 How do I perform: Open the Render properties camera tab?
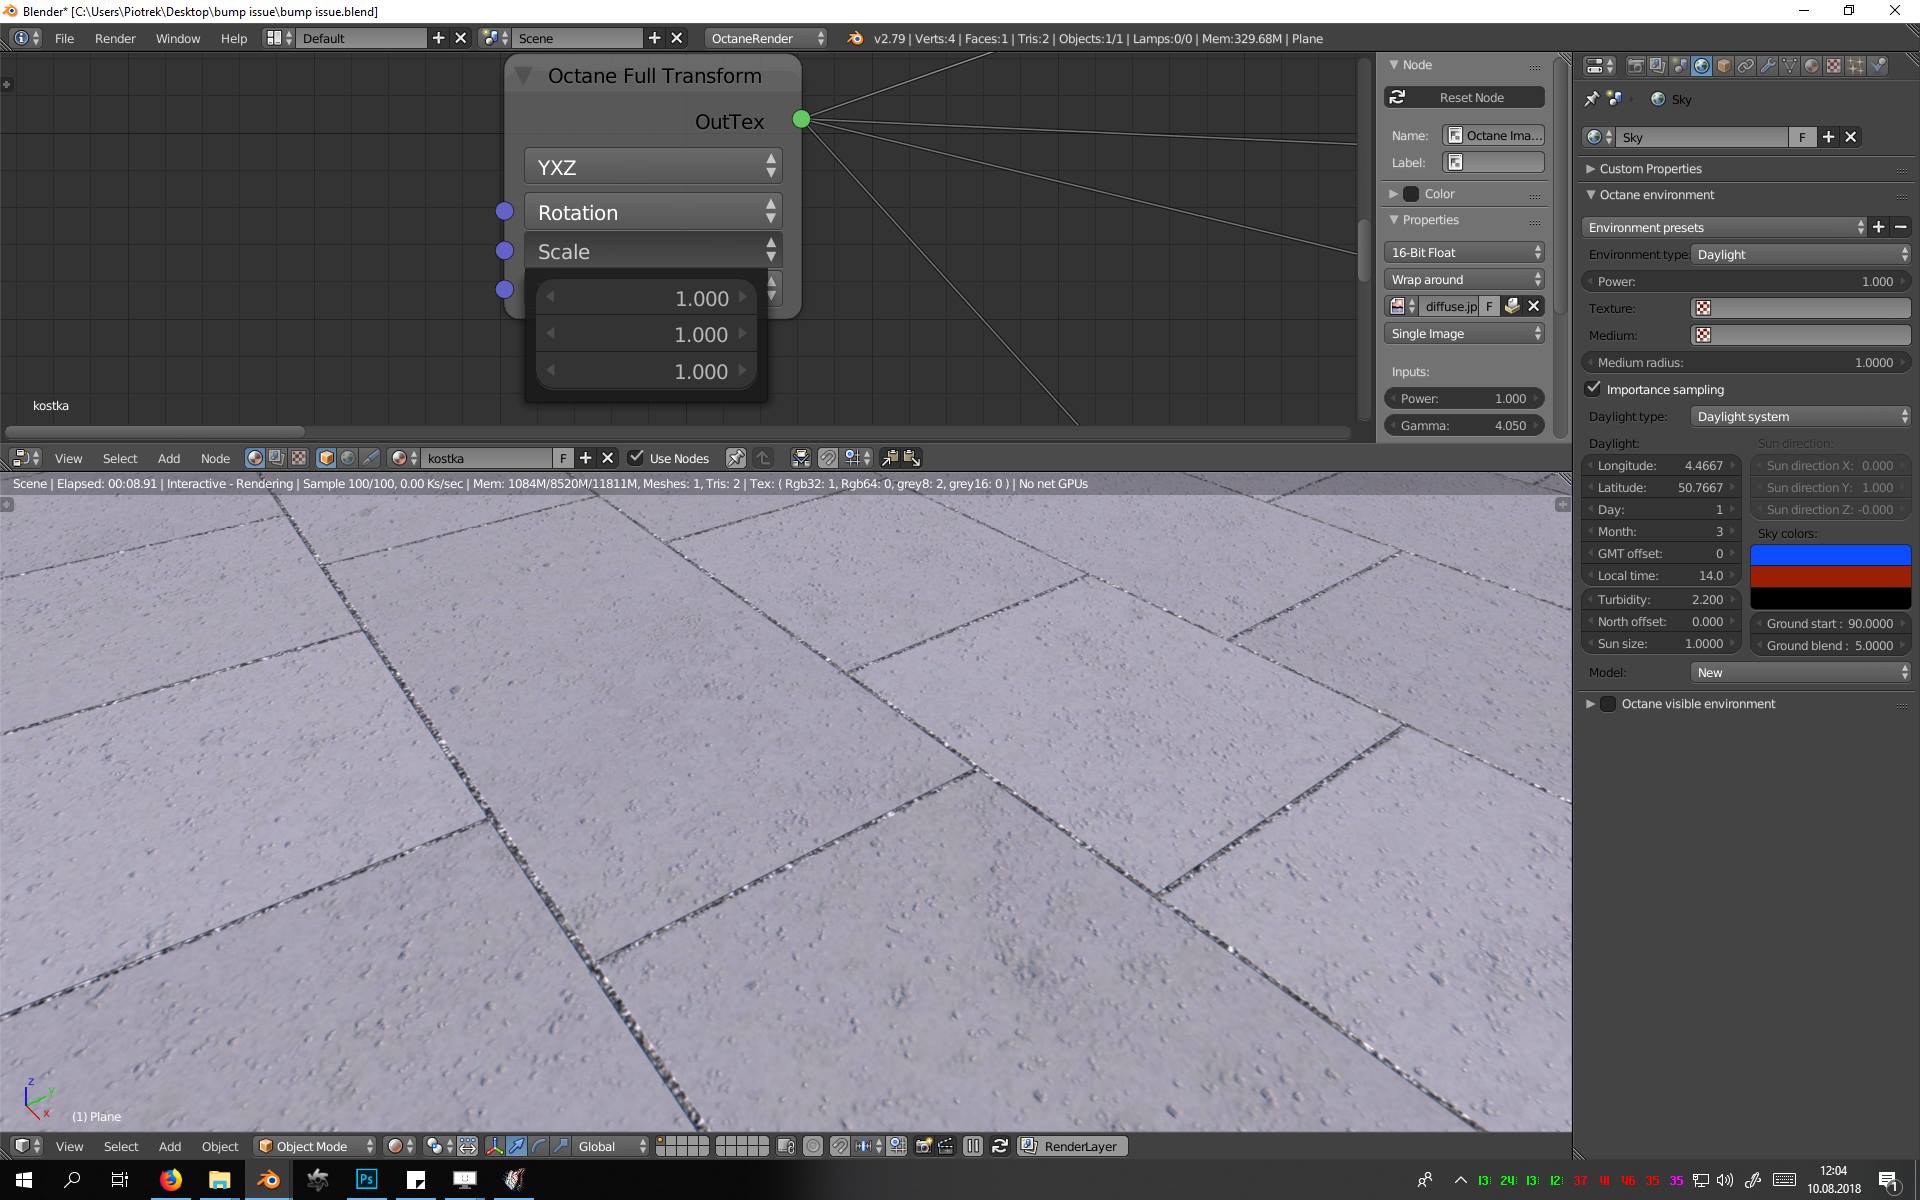(1636, 66)
